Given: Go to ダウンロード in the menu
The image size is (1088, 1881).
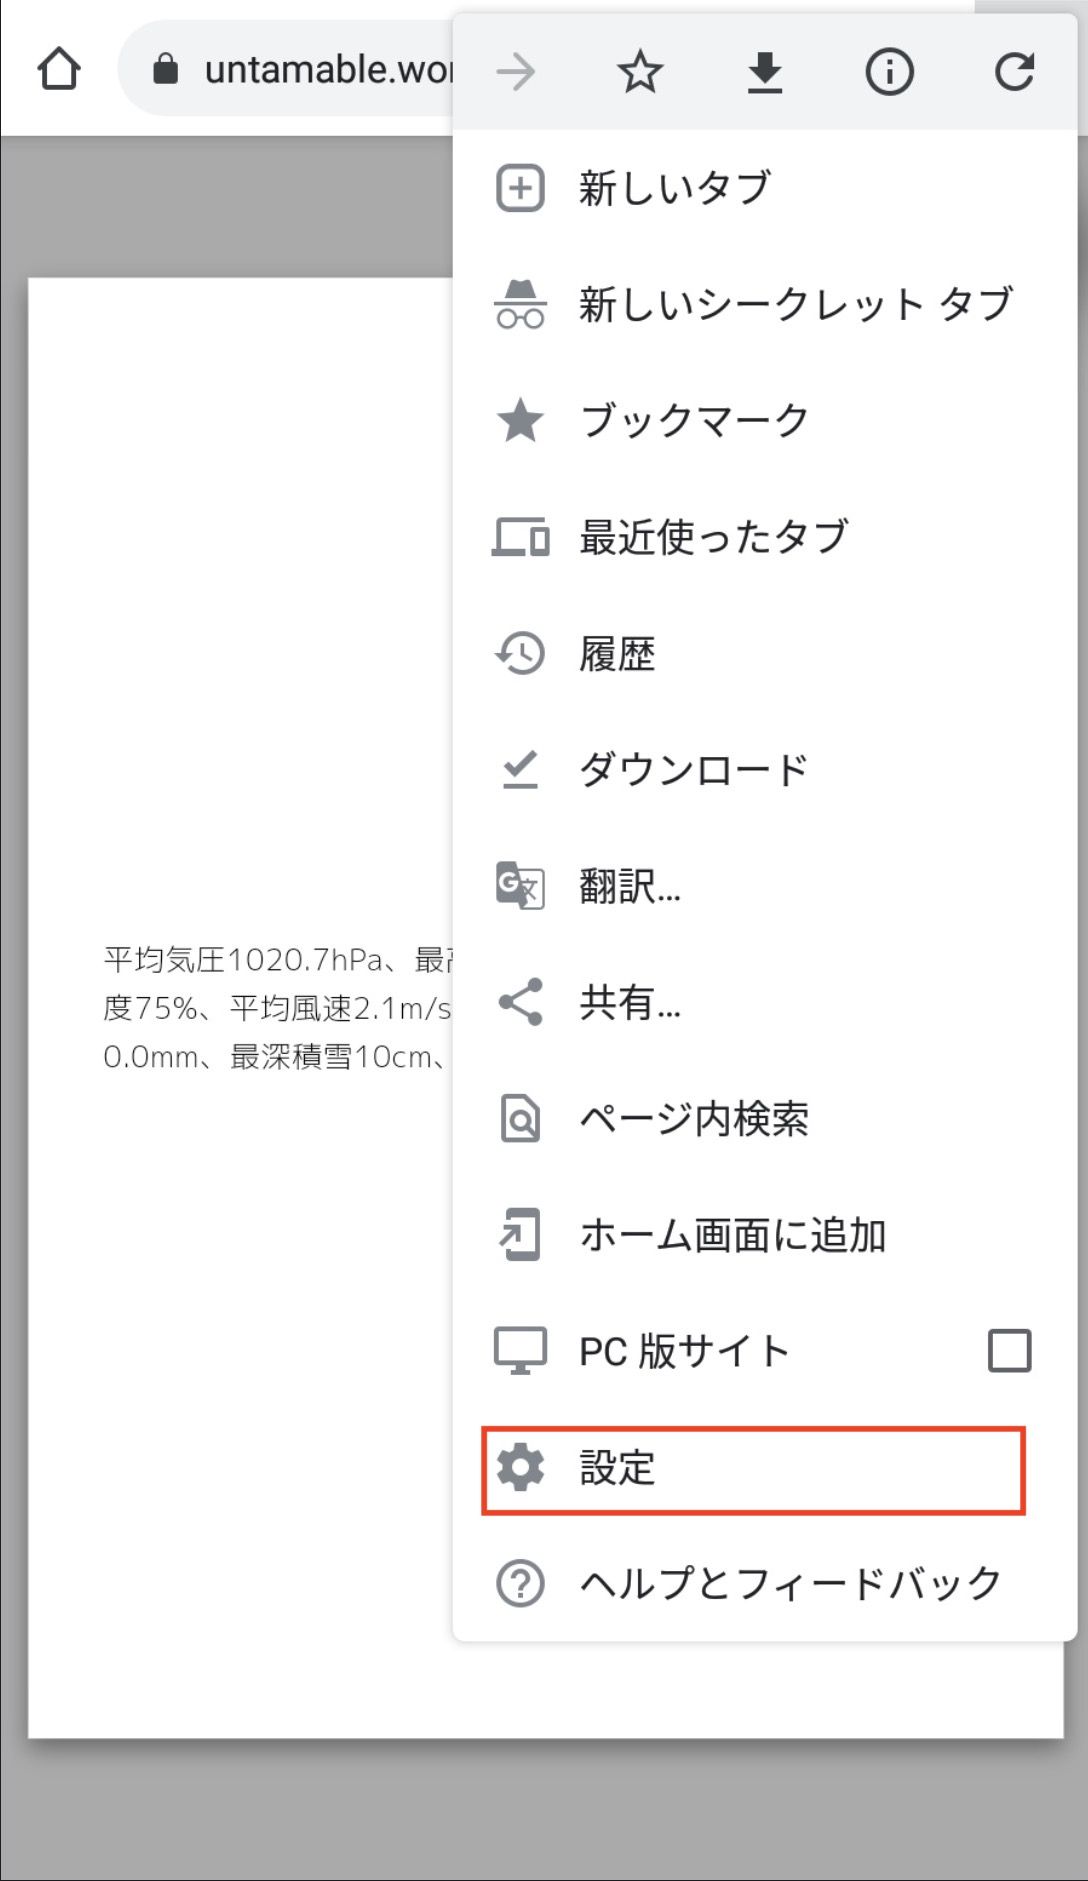Looking at the screenshot, I should pyautogui.click(x=693, y=770).
